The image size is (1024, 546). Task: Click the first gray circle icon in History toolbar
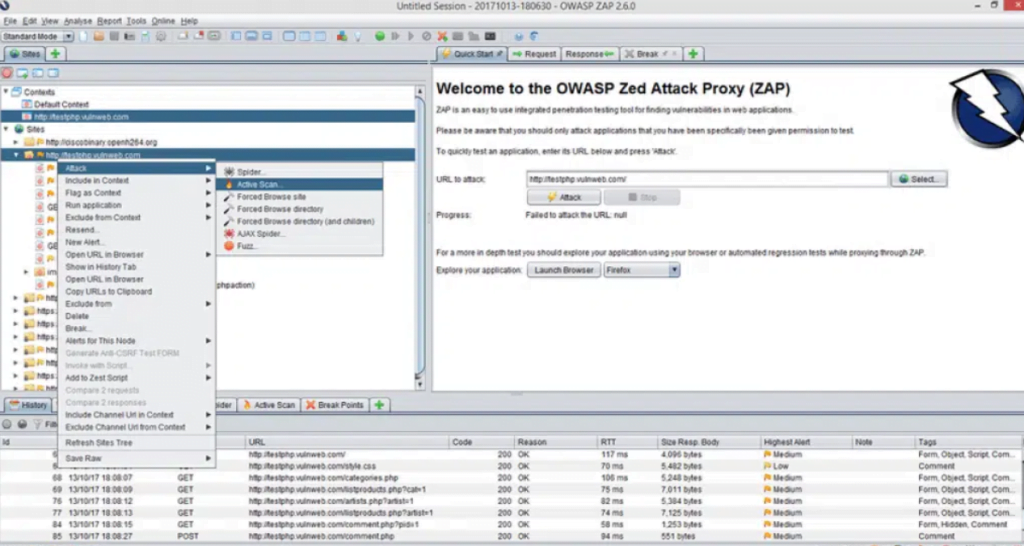(7, 425)
